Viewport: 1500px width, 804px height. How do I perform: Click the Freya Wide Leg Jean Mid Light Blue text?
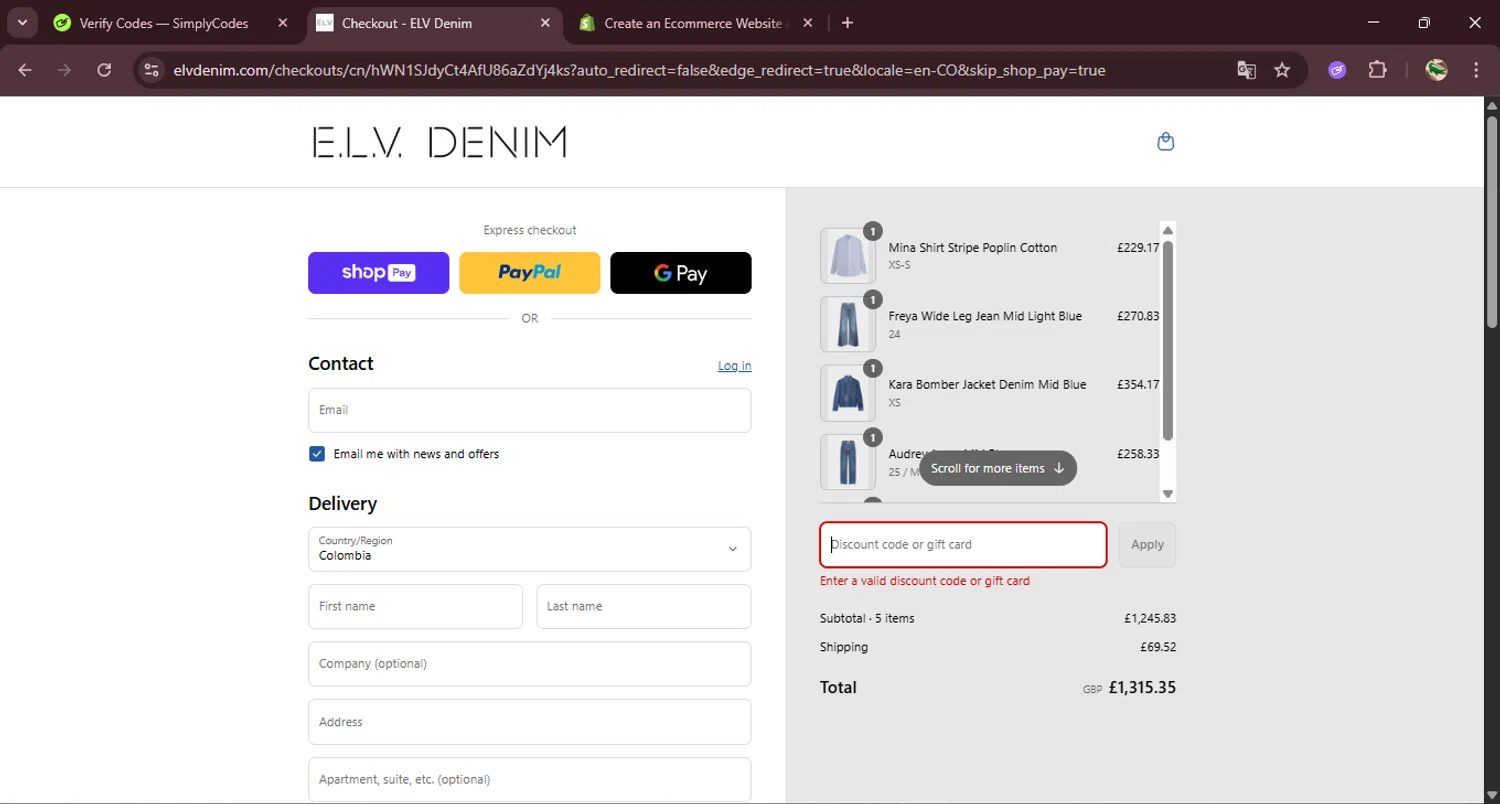pyautogui.click(x=985, y=316)
